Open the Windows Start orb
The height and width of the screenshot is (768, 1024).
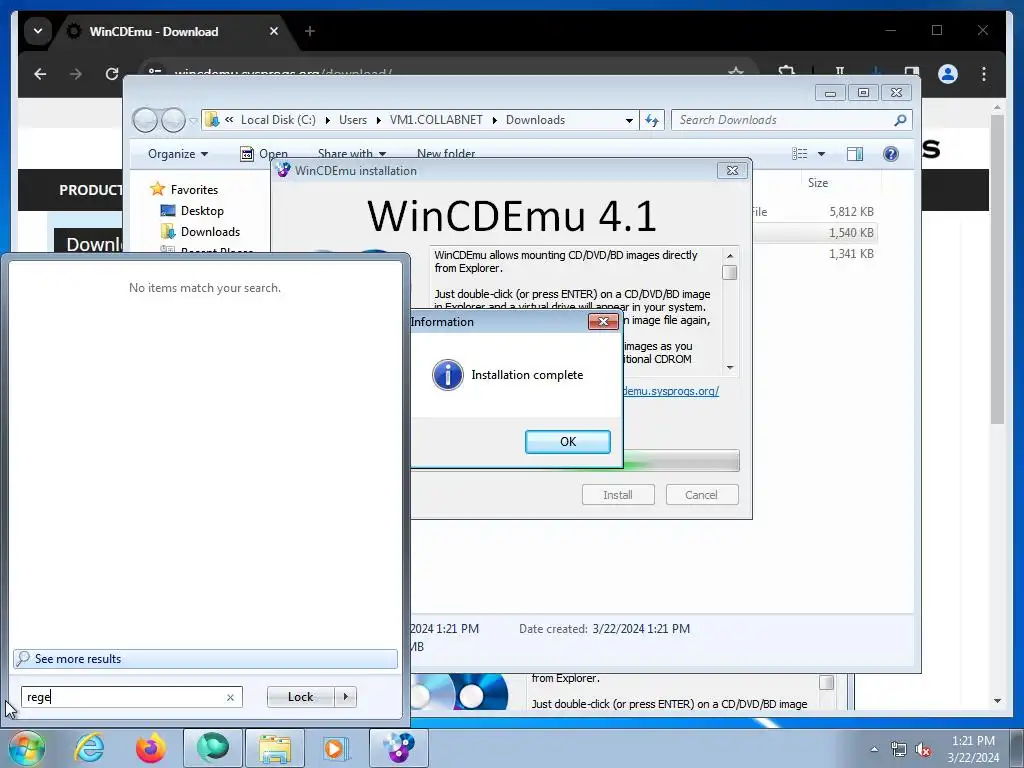pyautogui.click(x=26, y=748)
